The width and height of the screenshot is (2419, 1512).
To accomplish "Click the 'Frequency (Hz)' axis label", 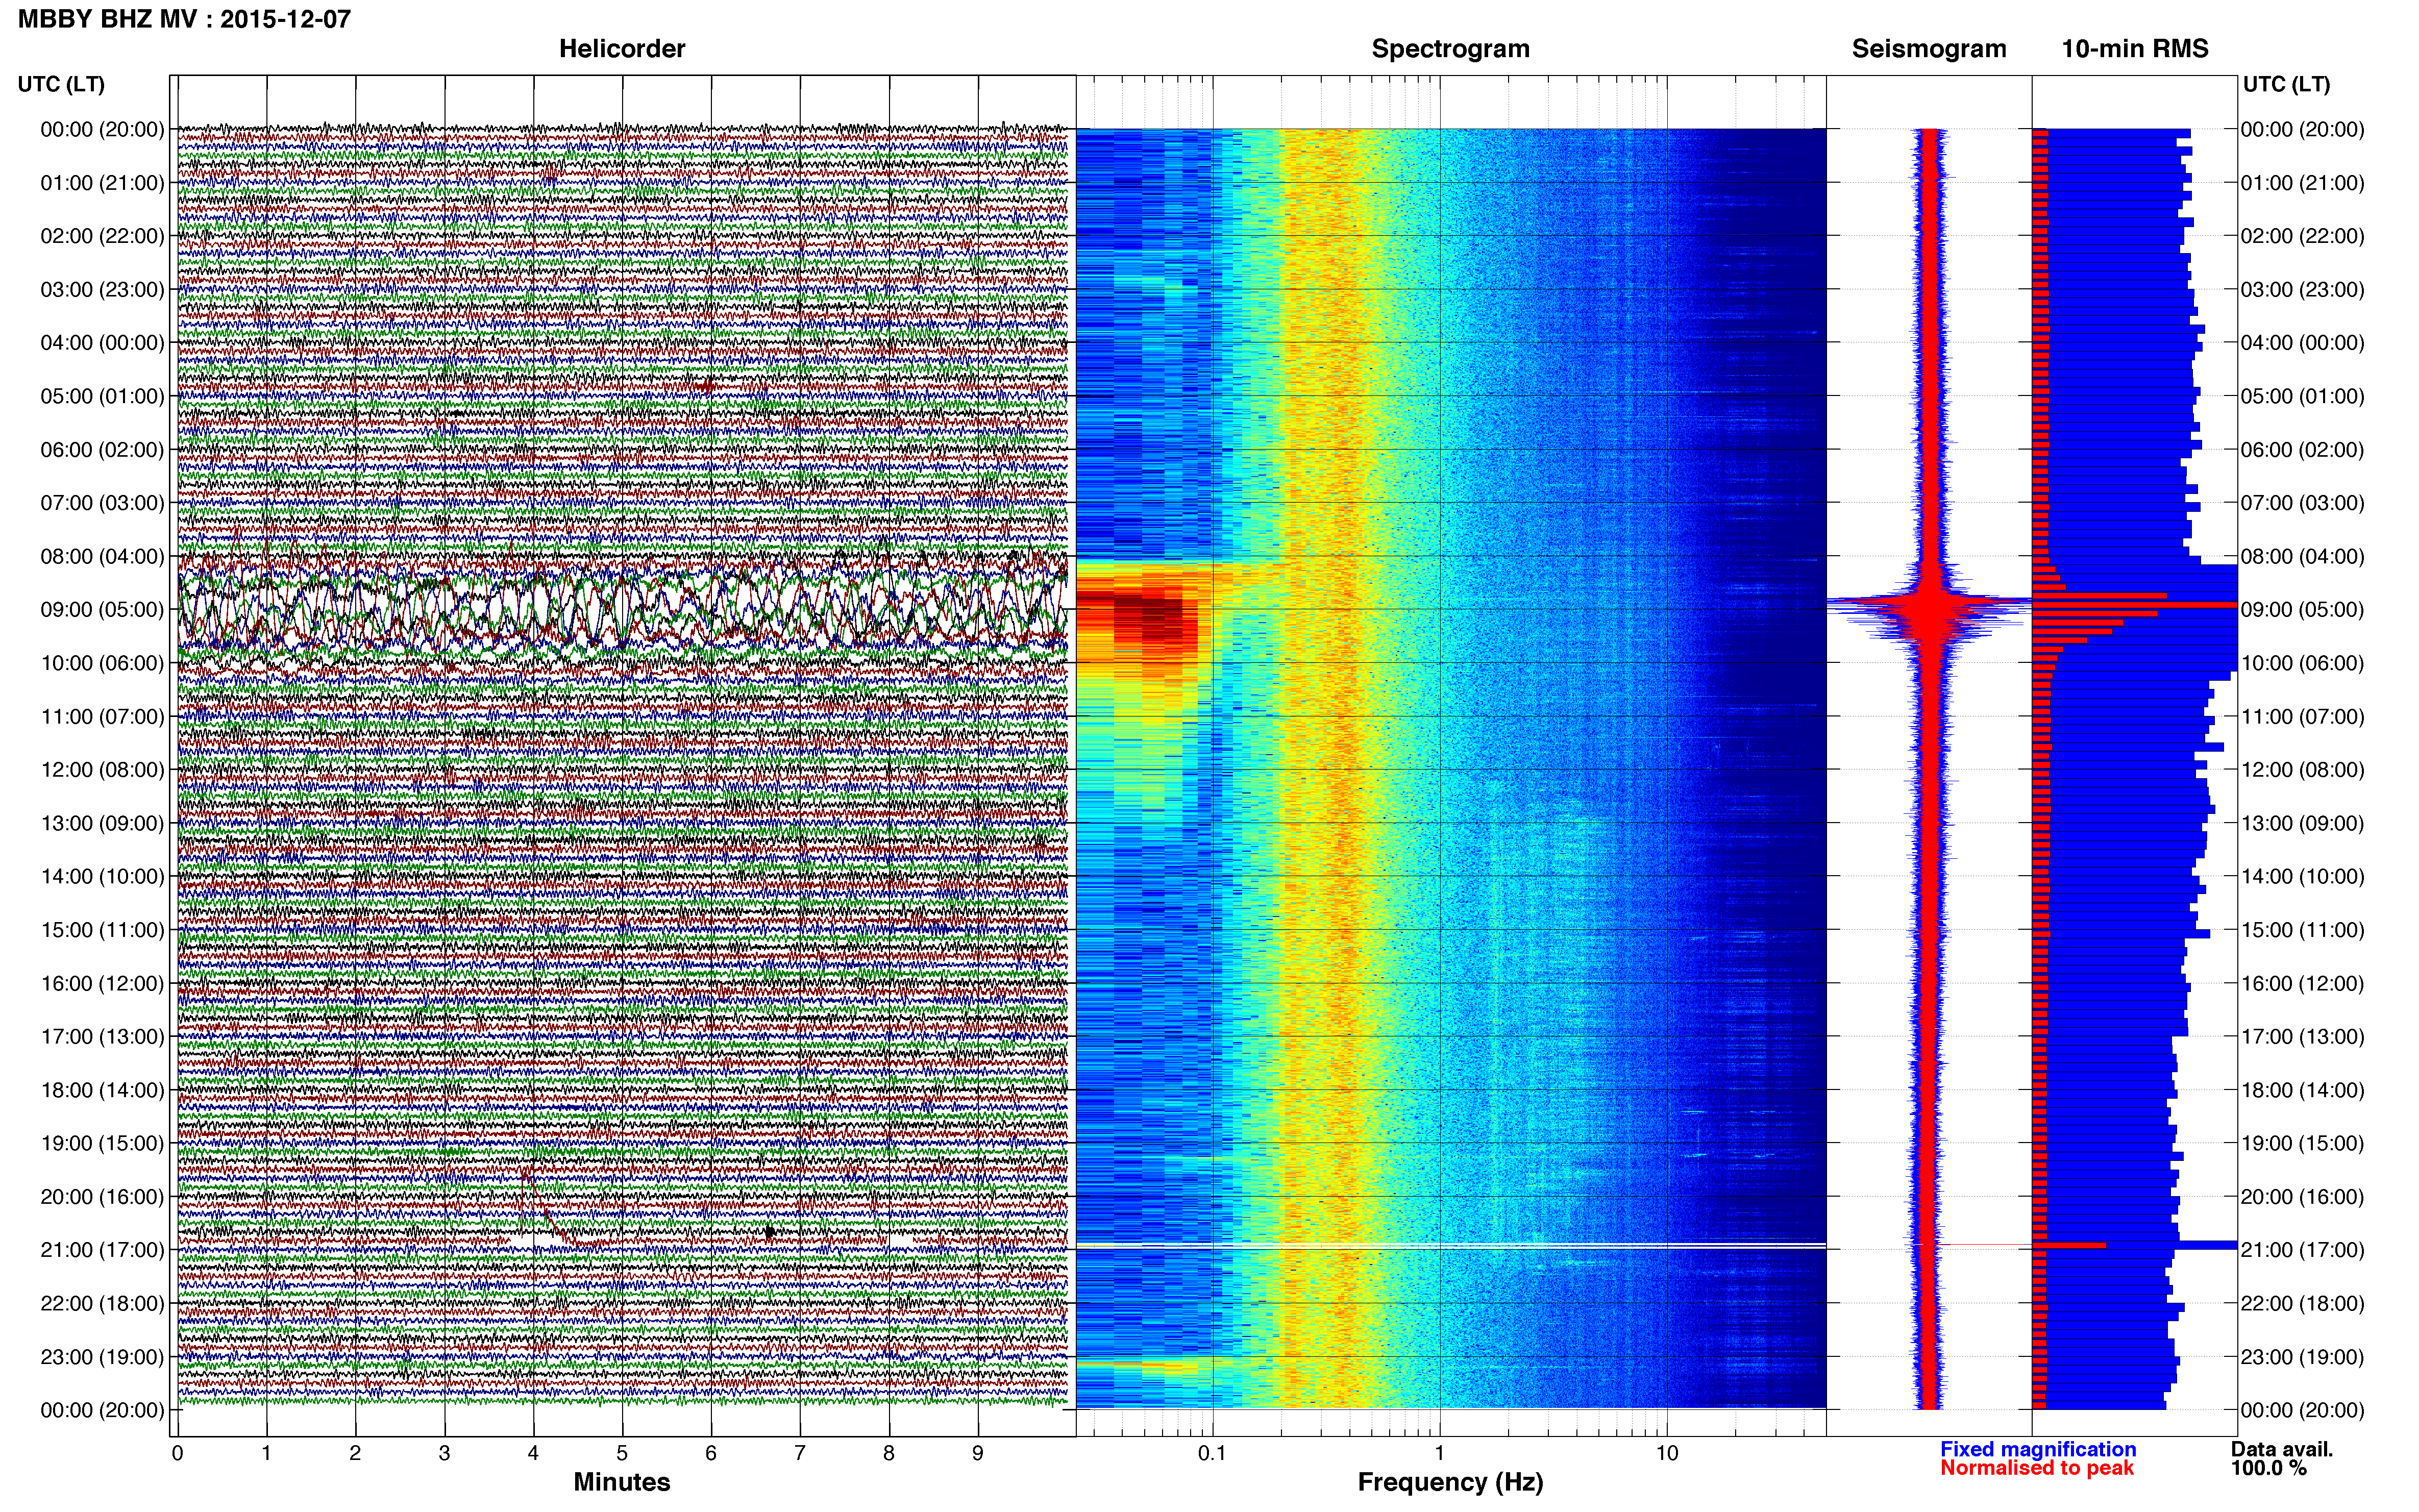I will point(1450,1482).
